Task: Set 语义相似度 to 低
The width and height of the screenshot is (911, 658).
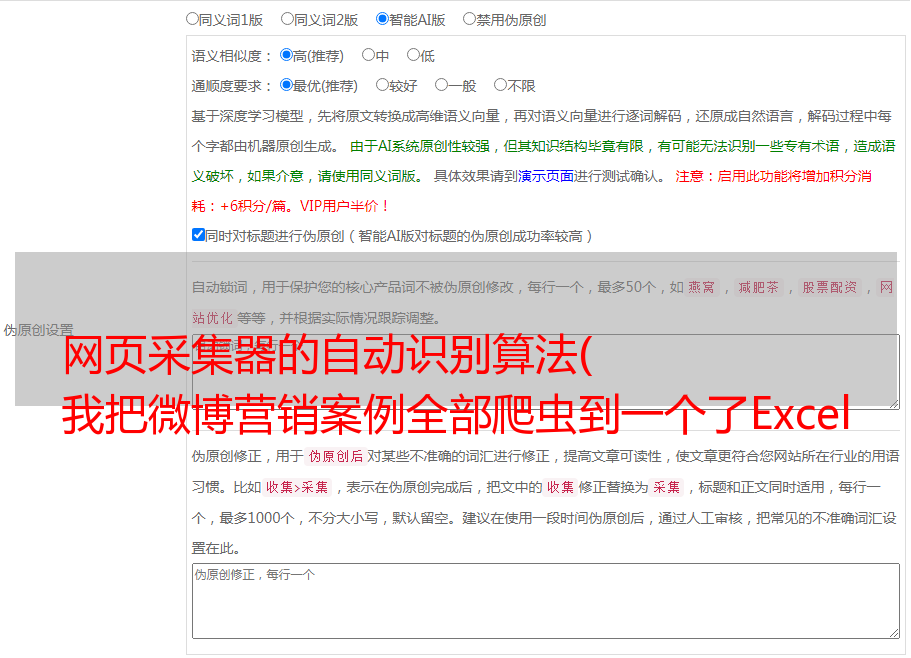Action: click(413, 55)
